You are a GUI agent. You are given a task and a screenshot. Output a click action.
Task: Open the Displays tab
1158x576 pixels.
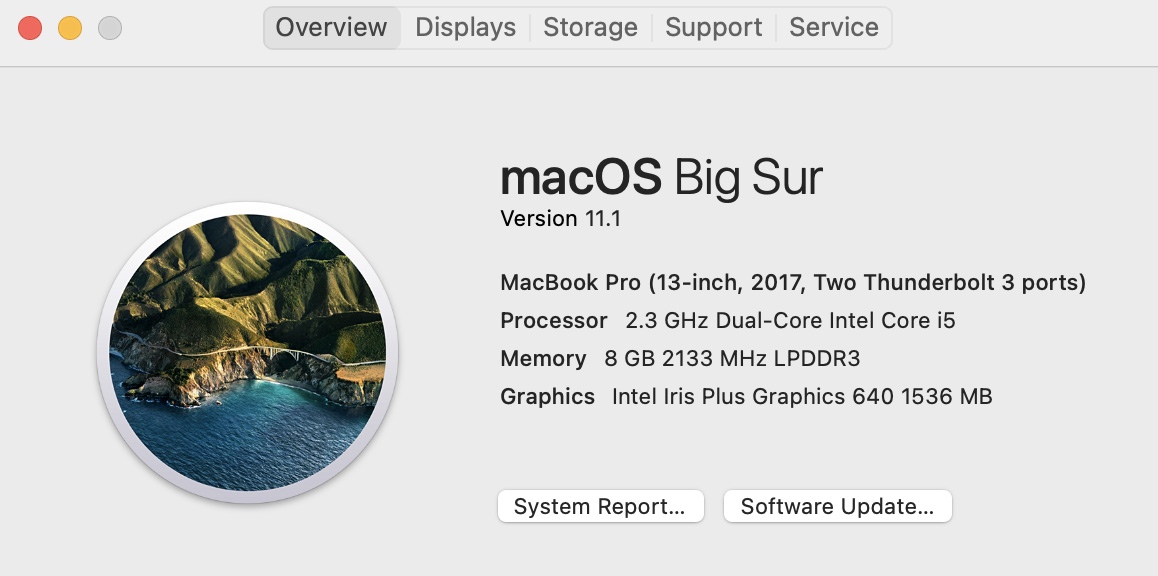pyautogui.click(x=465, y=28)
